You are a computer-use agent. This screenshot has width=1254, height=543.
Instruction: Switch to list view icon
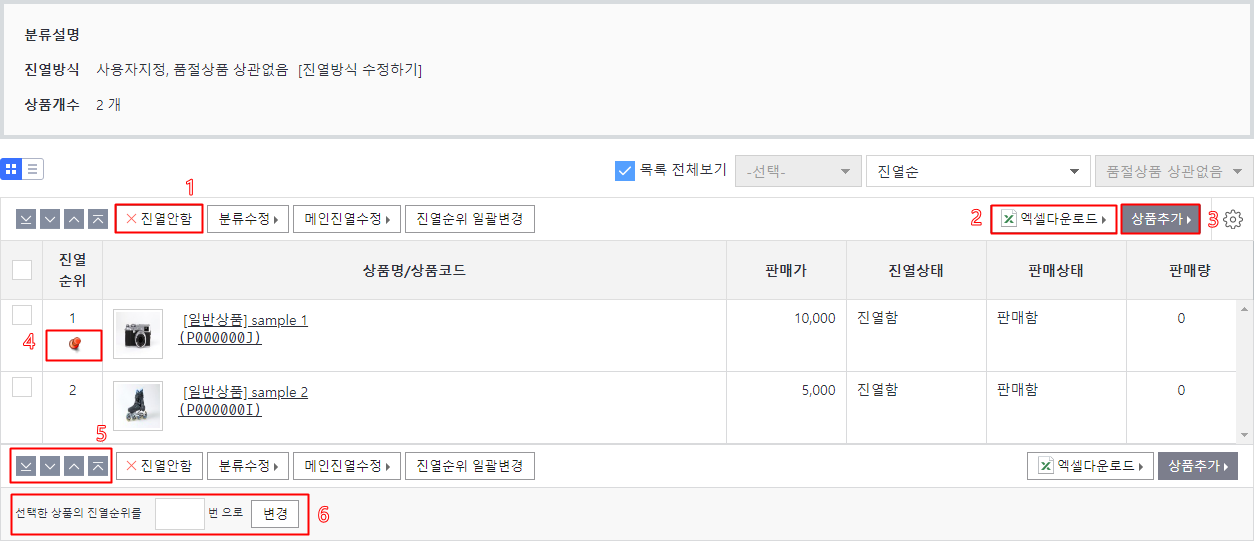33,169
